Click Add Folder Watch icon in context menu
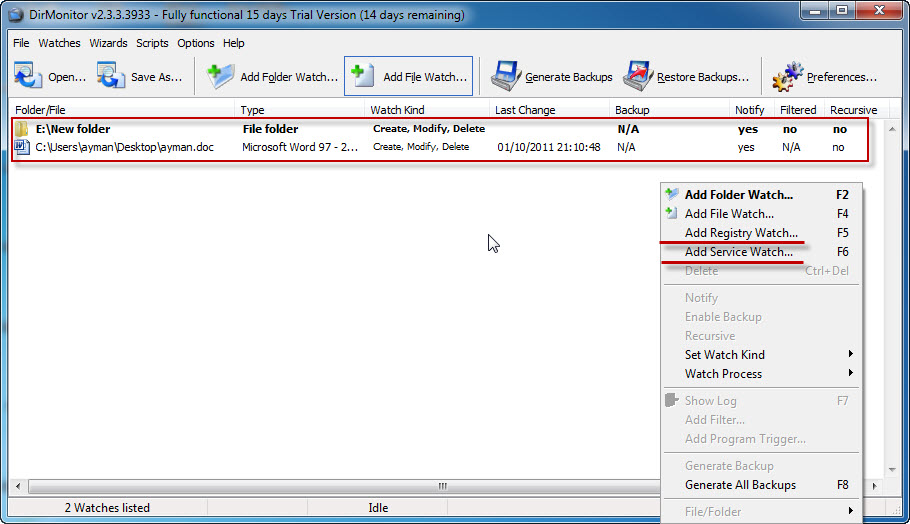The image size is (910, 524). point(671,194)
